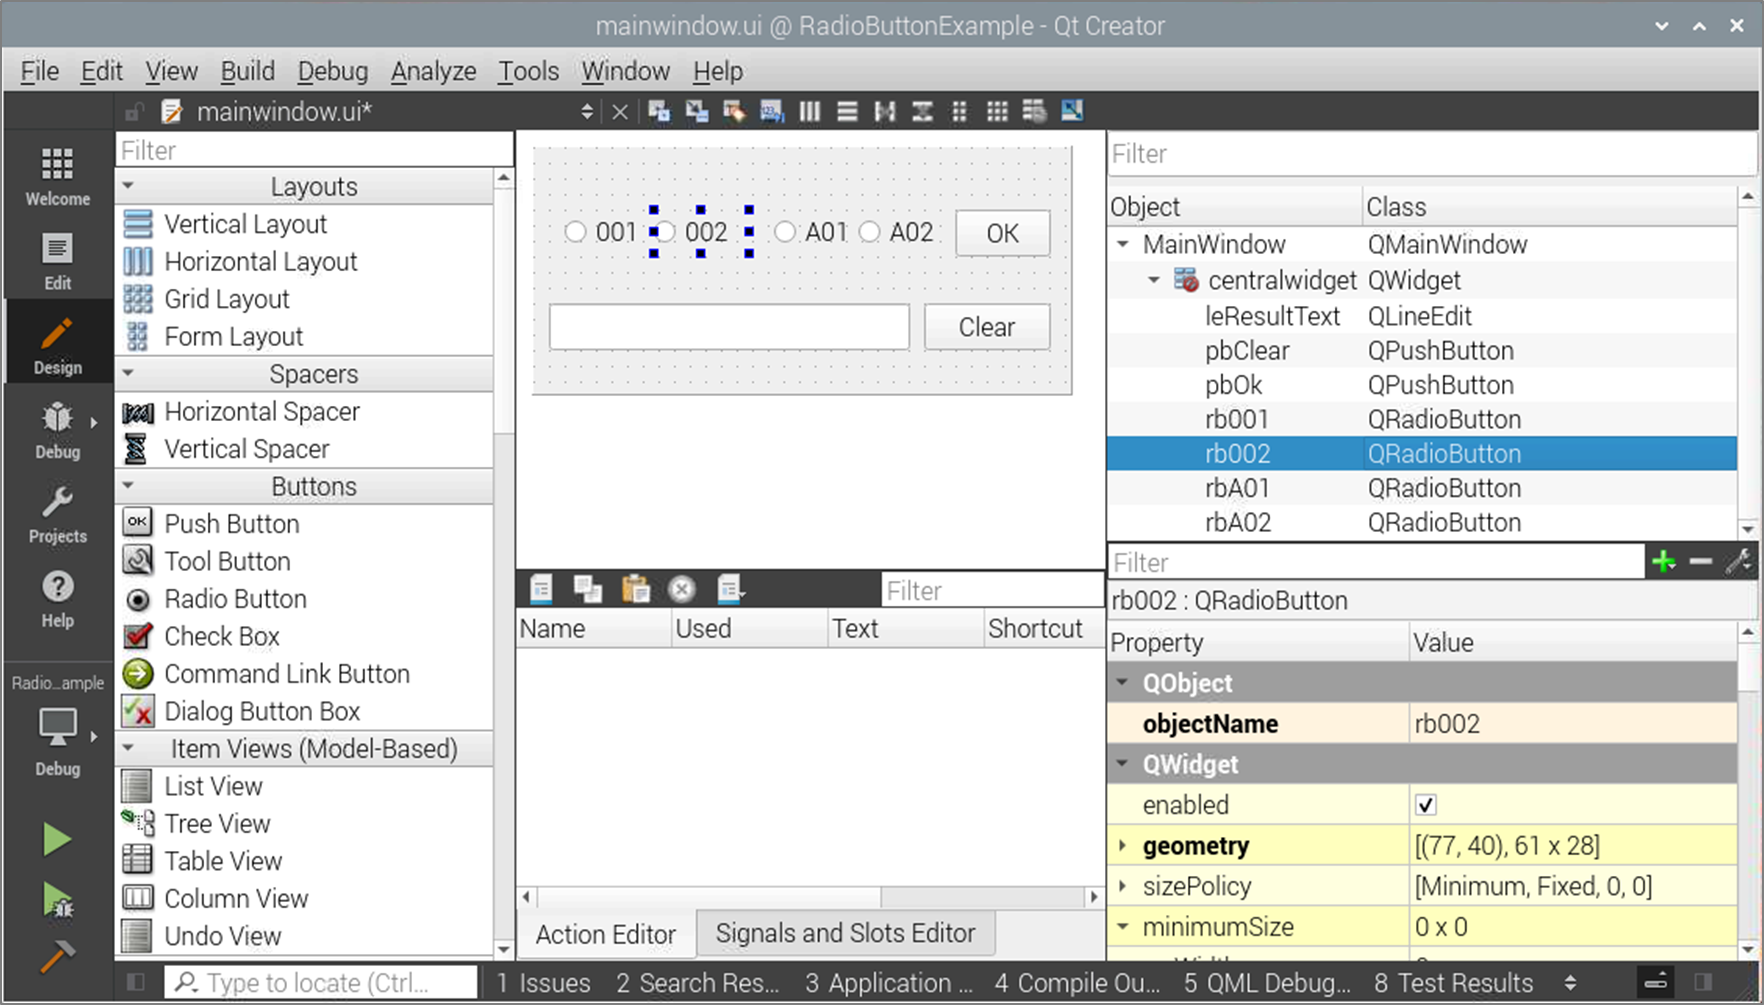The width and height of the screenshot is (1764, 1005).
Task: Expand the sizePolicy property
Action: coord(1122,886)
